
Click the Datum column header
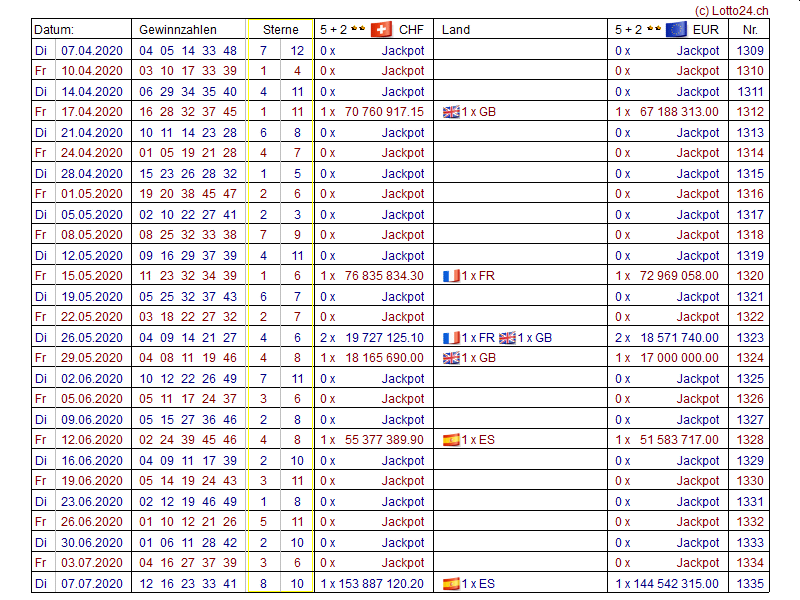point(54,30)
